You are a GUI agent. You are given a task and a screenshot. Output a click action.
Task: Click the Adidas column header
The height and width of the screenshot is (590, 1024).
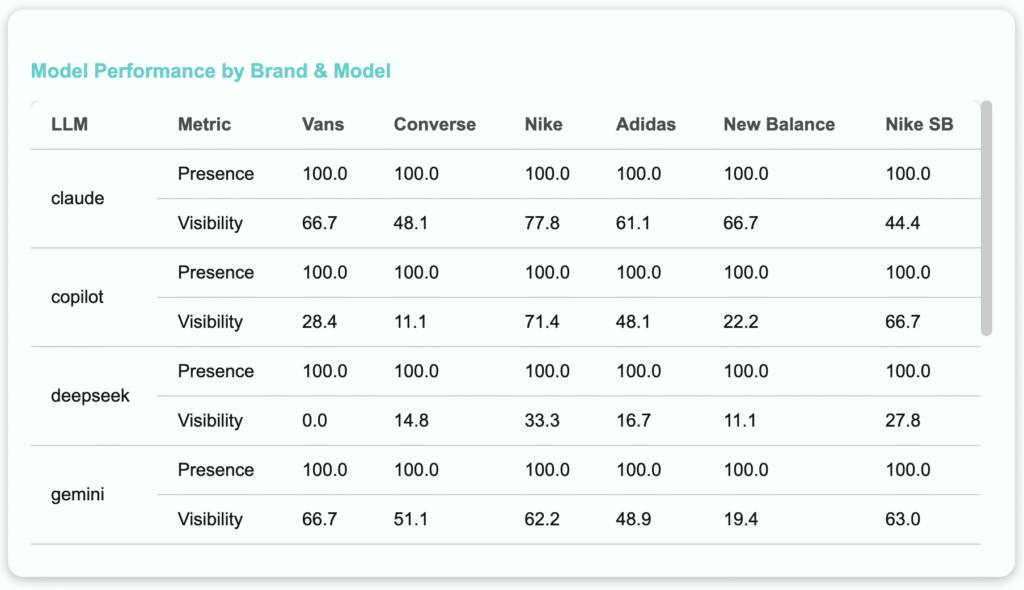tap(646, 125)
